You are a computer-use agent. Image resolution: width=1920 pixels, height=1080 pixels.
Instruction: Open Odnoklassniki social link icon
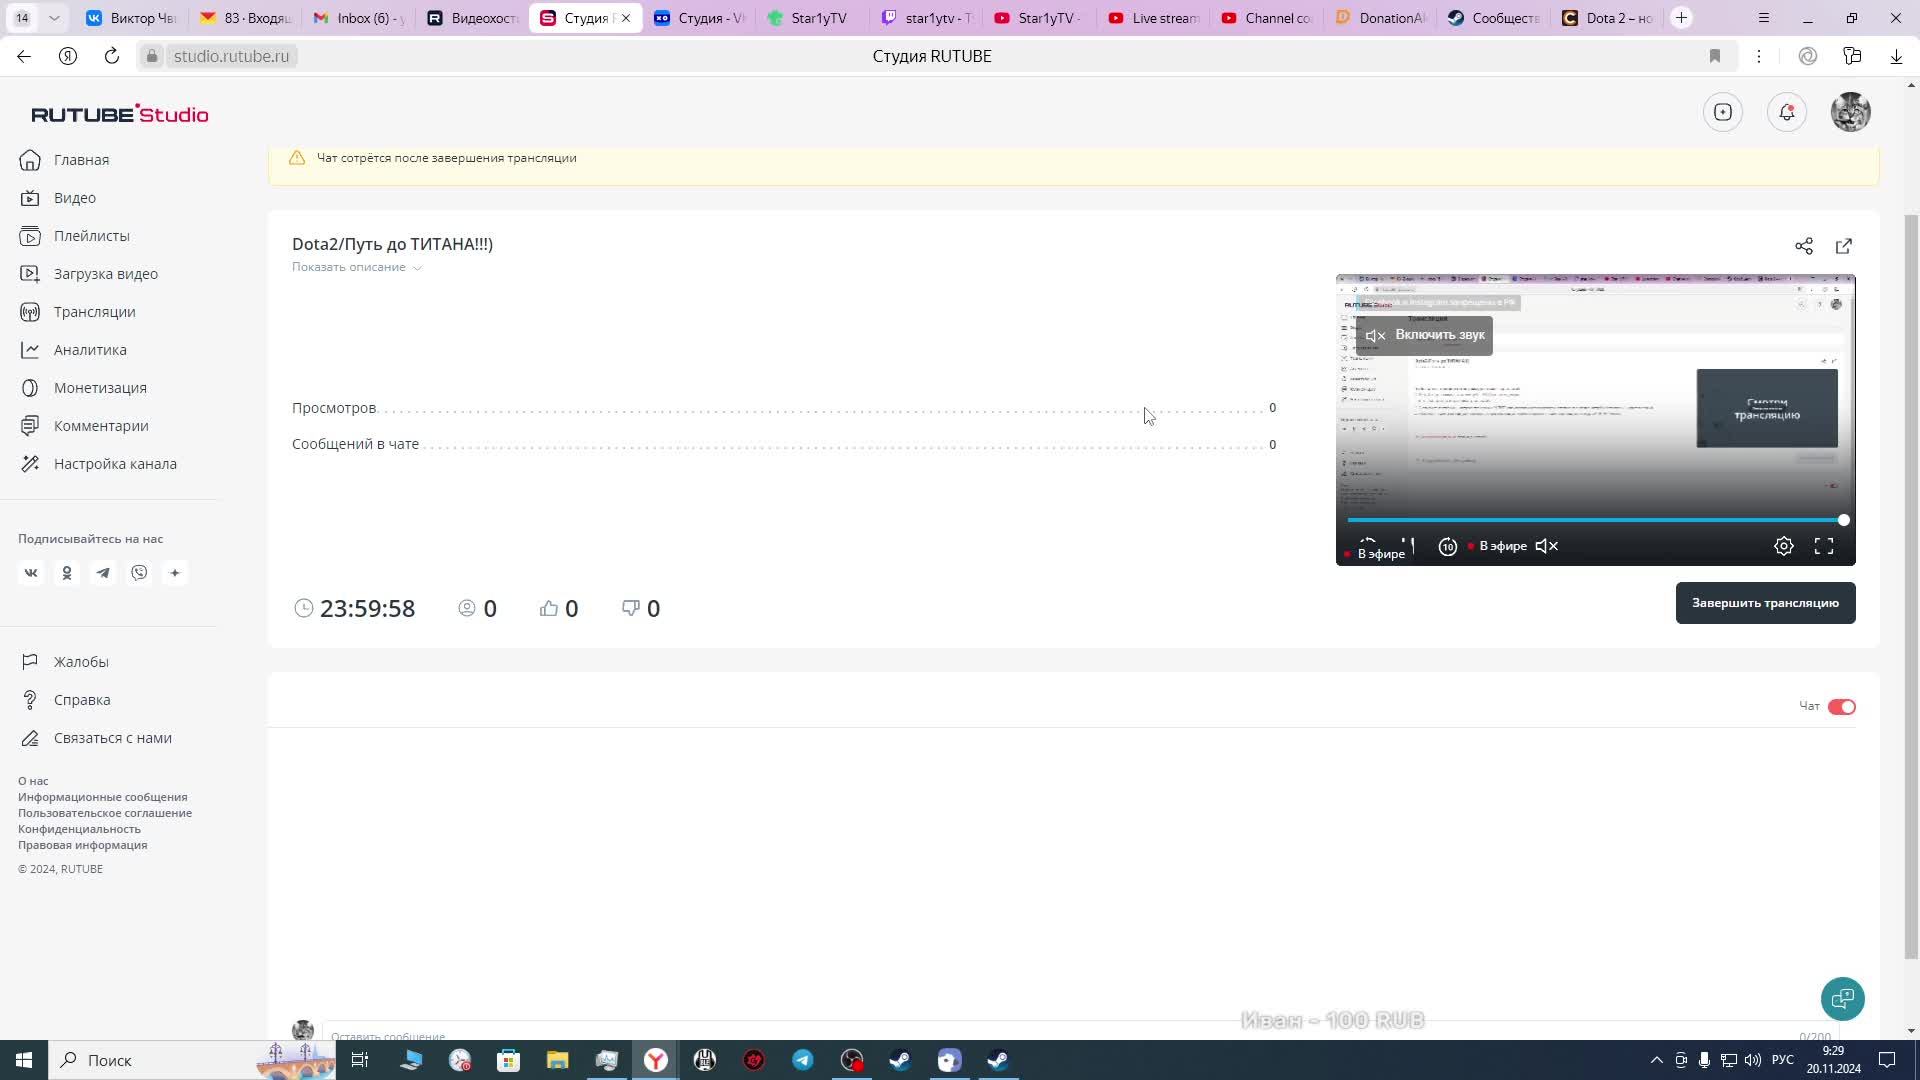pyautogui.click(x=67, y=573)
